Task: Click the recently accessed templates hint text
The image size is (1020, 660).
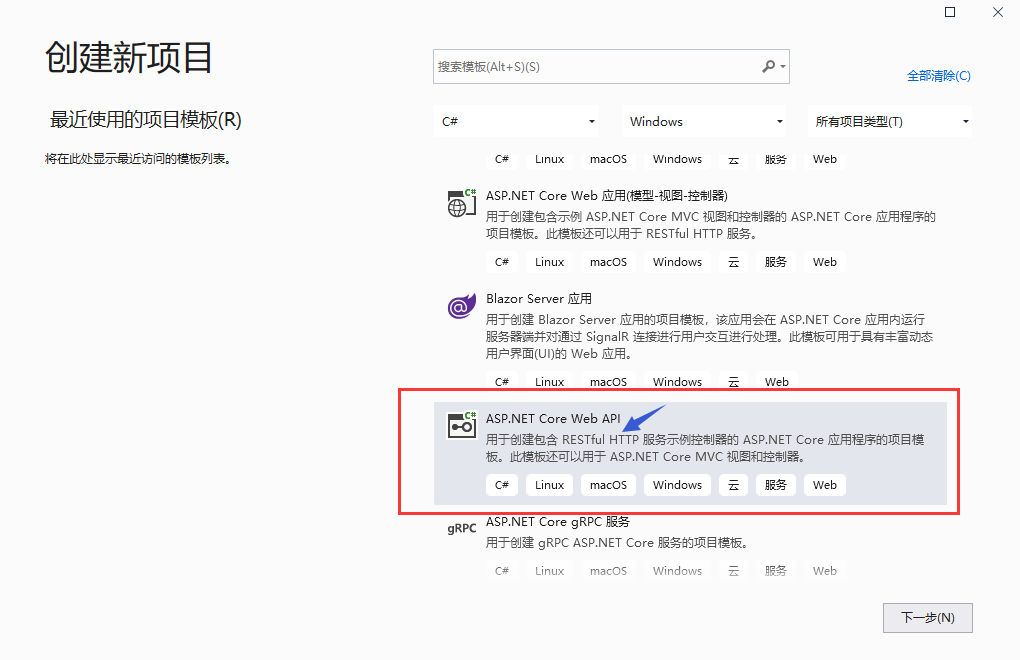Action: click(138, 159)
